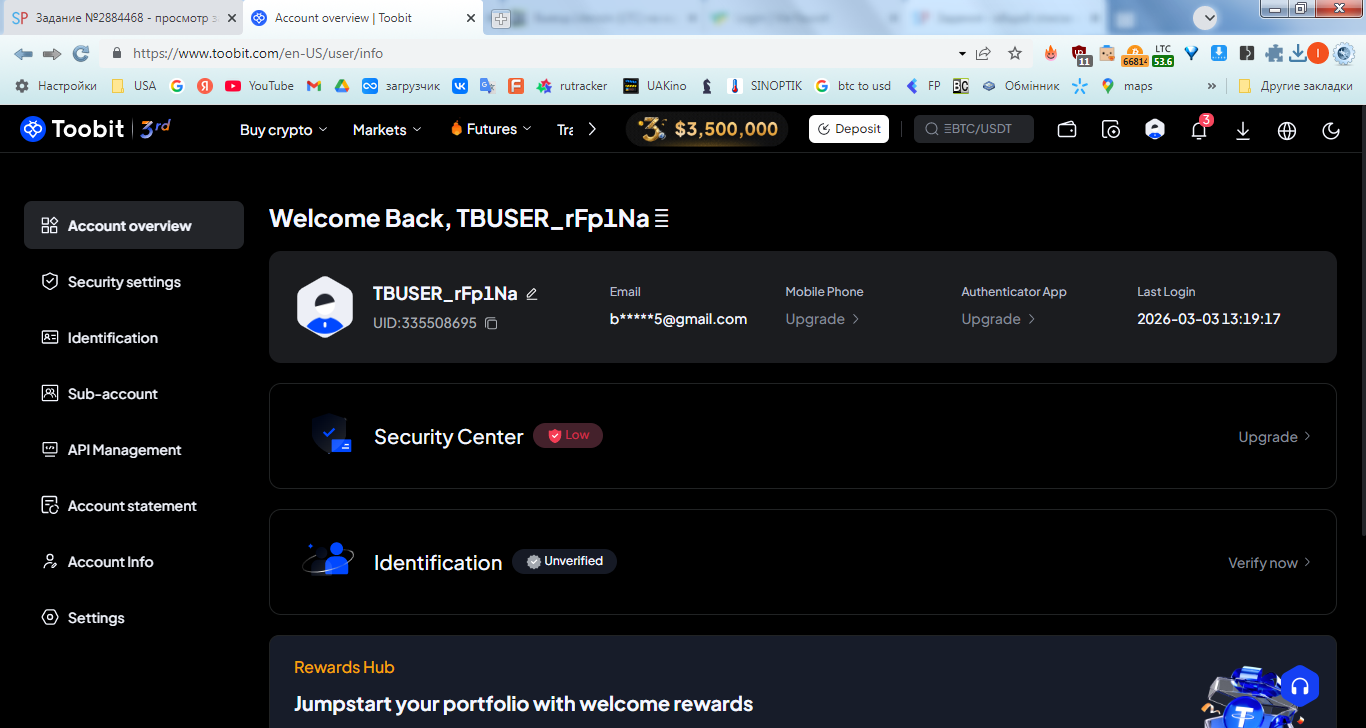Click the Deposit button
Screen dimensions: 1366x728
click(849, 129)
